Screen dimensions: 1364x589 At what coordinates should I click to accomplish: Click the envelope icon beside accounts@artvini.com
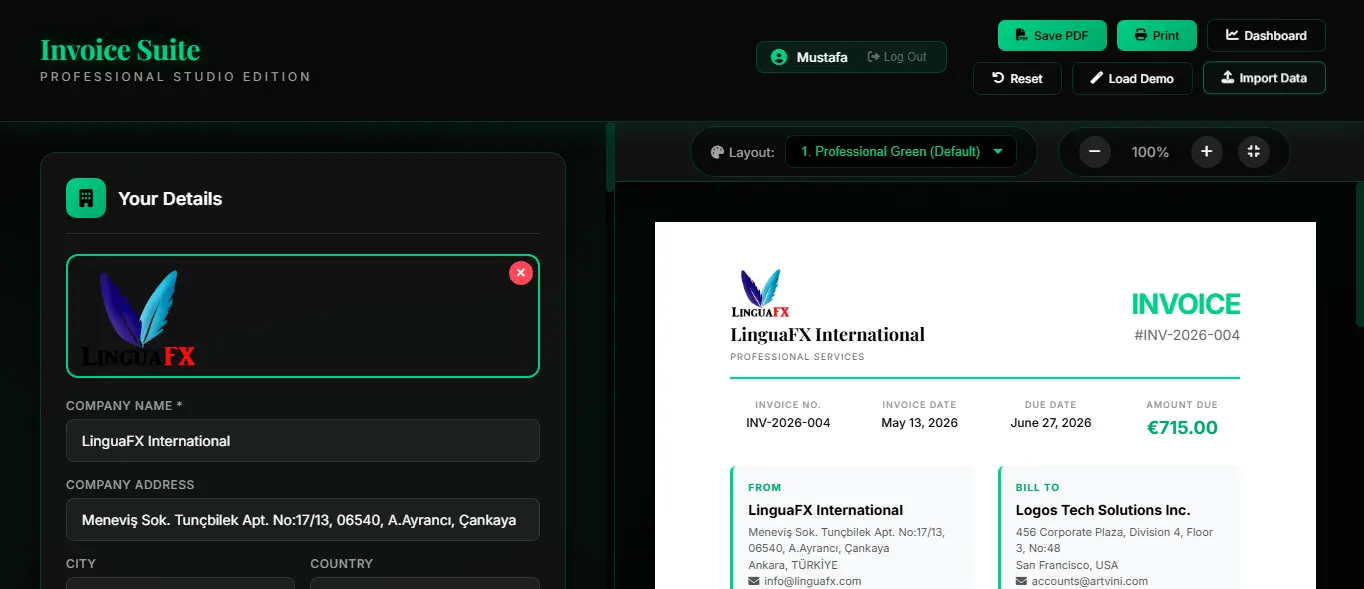[1021, 581]
